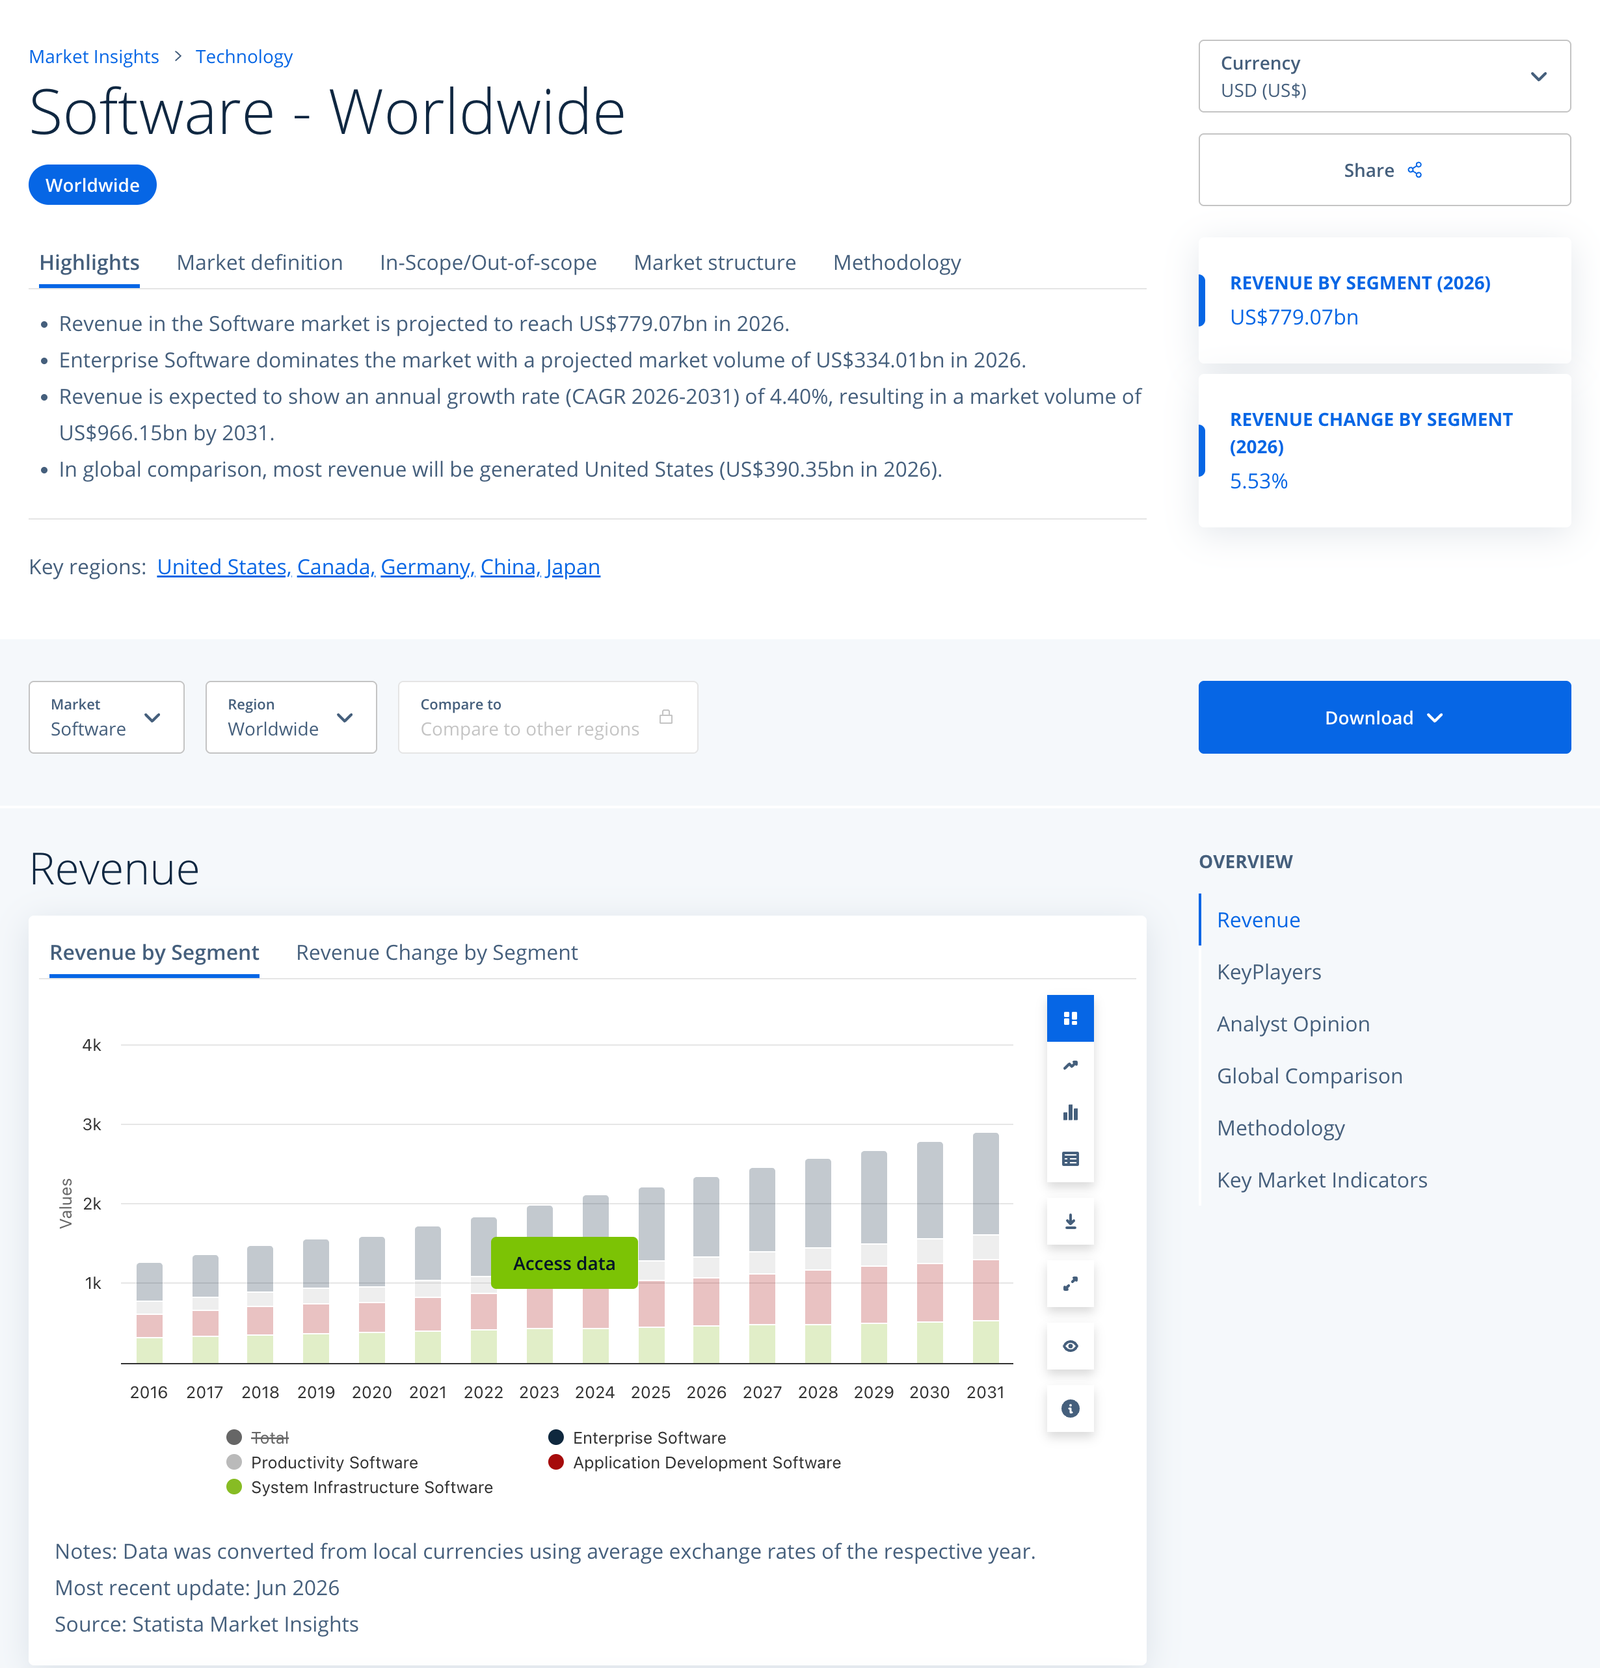Click the Market Insights breadcrumb link
The height and width of the screenshot is (1668, 1600).
(x=94, y=56)
